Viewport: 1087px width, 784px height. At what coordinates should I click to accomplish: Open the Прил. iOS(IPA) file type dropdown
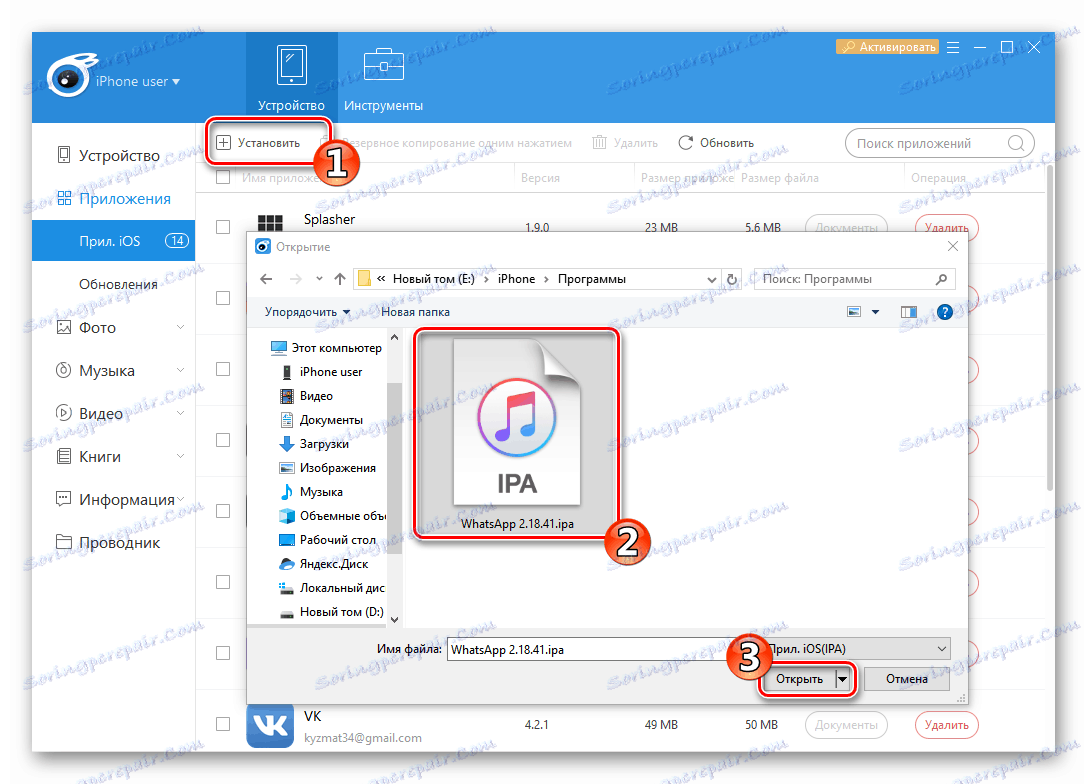pos(858,649)
